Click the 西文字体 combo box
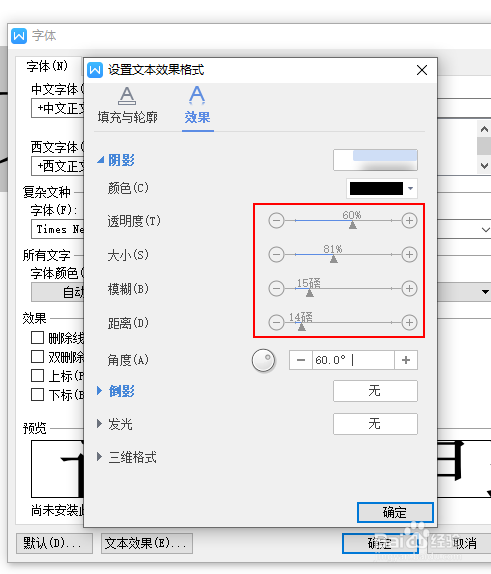The width and height of the screenshot is (491, 574). click(58, 166)
